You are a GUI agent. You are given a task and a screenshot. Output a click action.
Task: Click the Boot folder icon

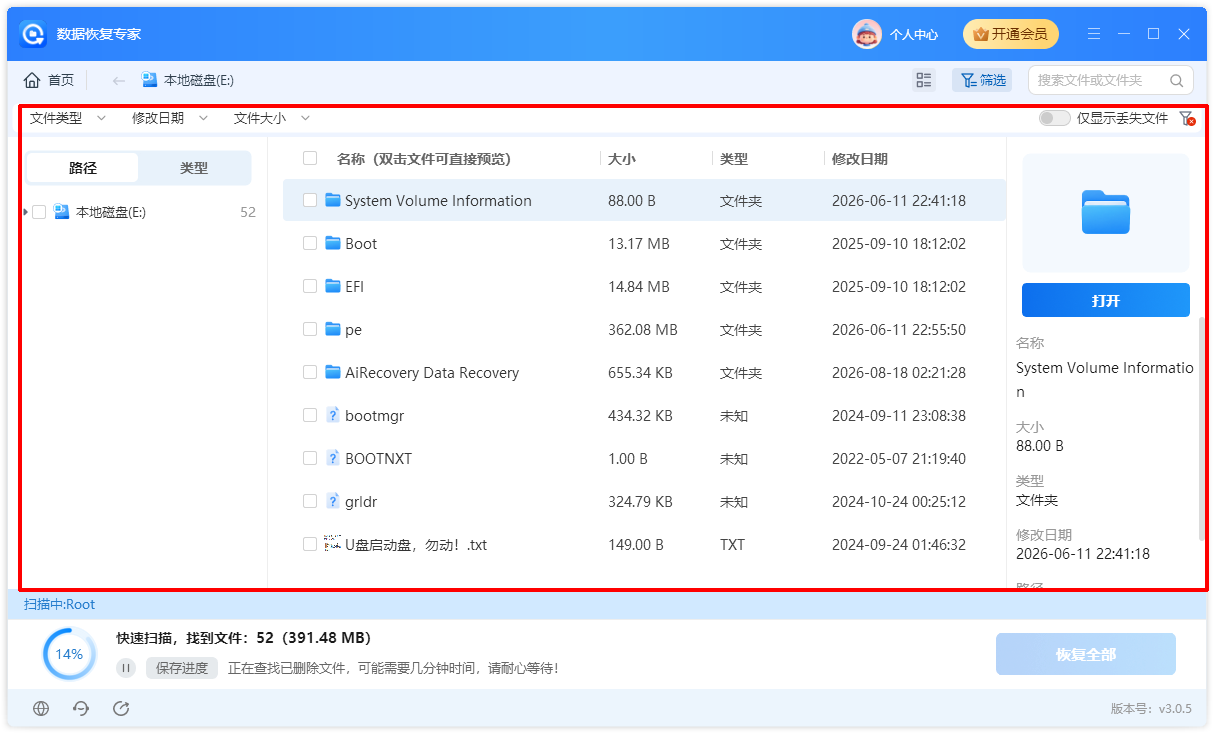(333, 243)
